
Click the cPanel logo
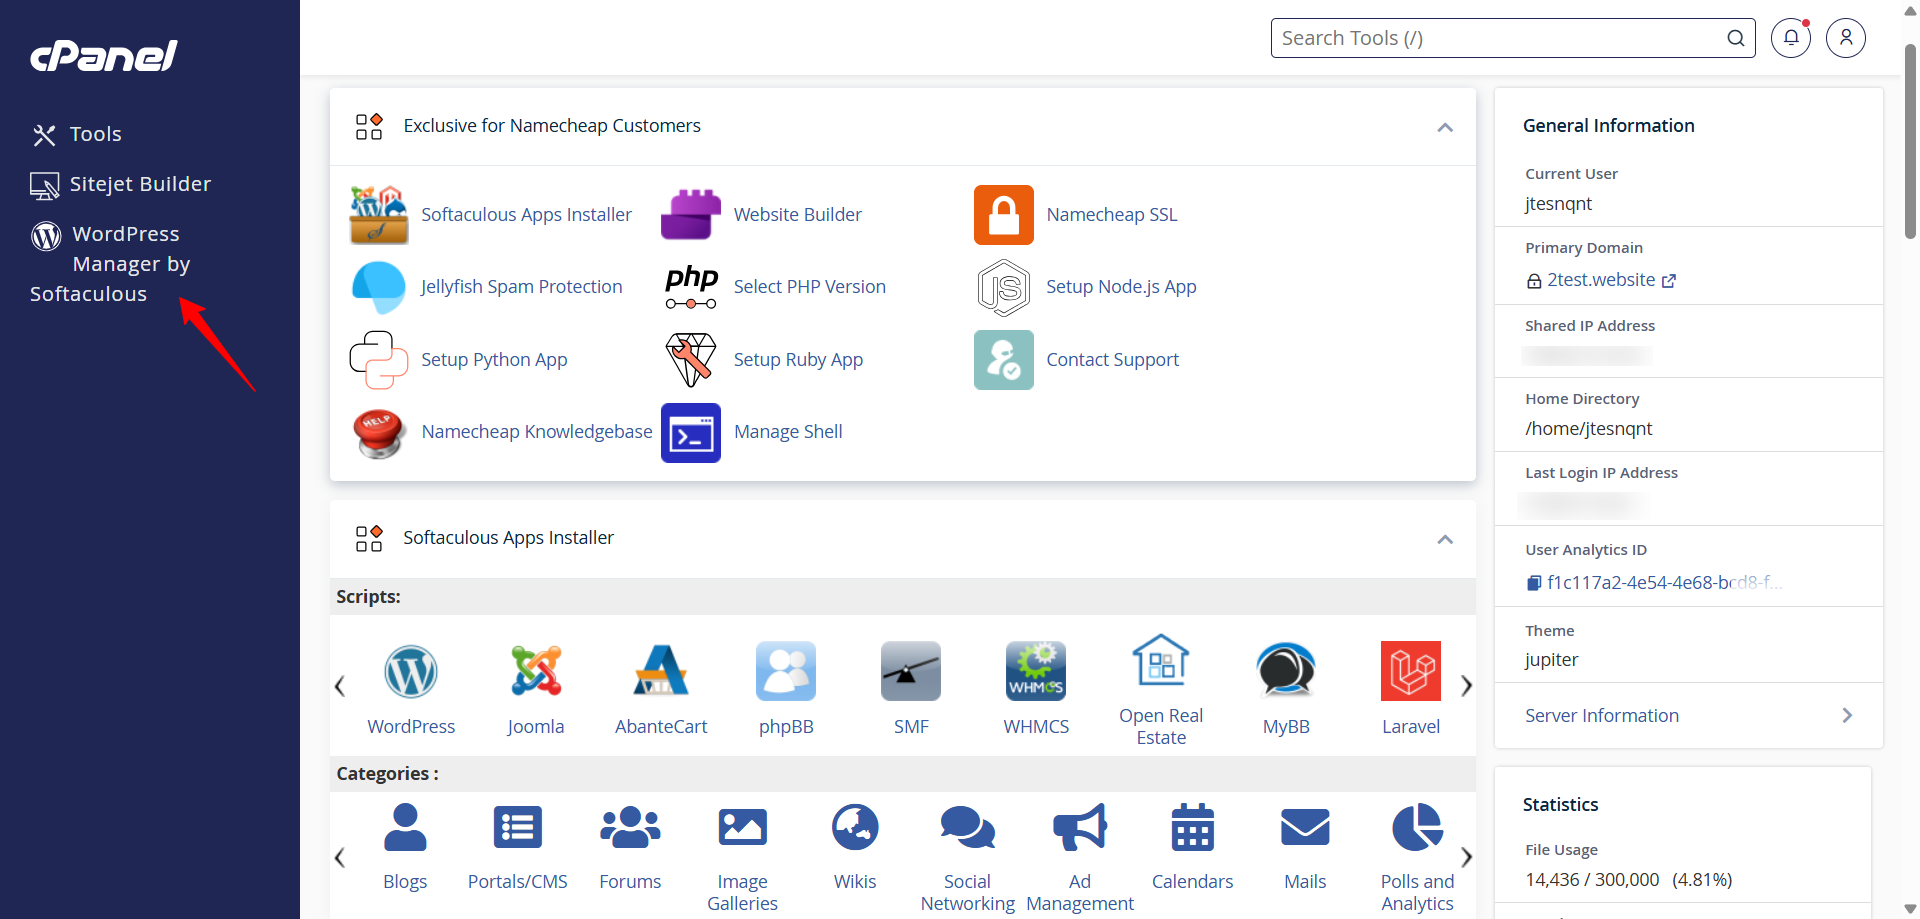[x=104, y=55]
